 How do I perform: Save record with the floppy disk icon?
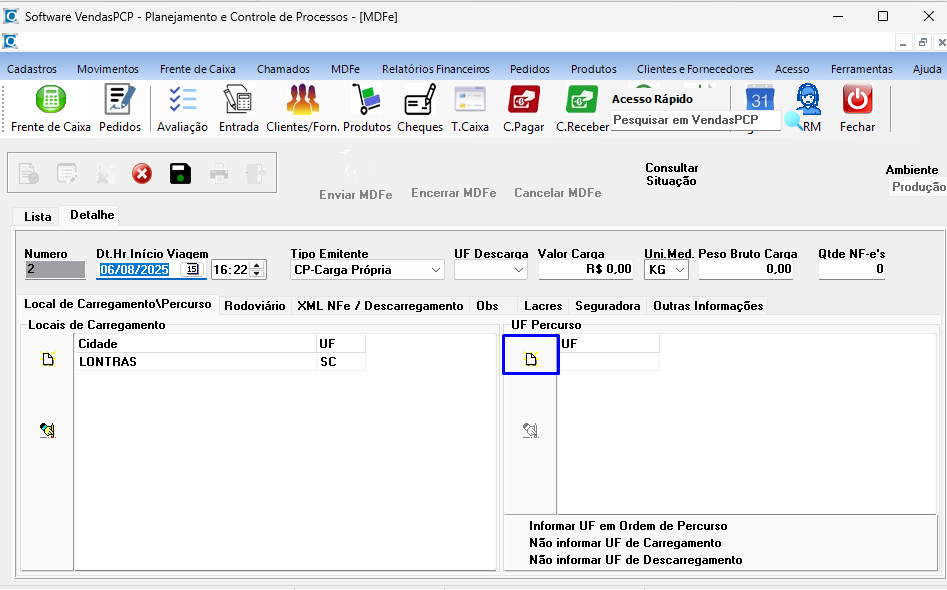pos(180,174)
